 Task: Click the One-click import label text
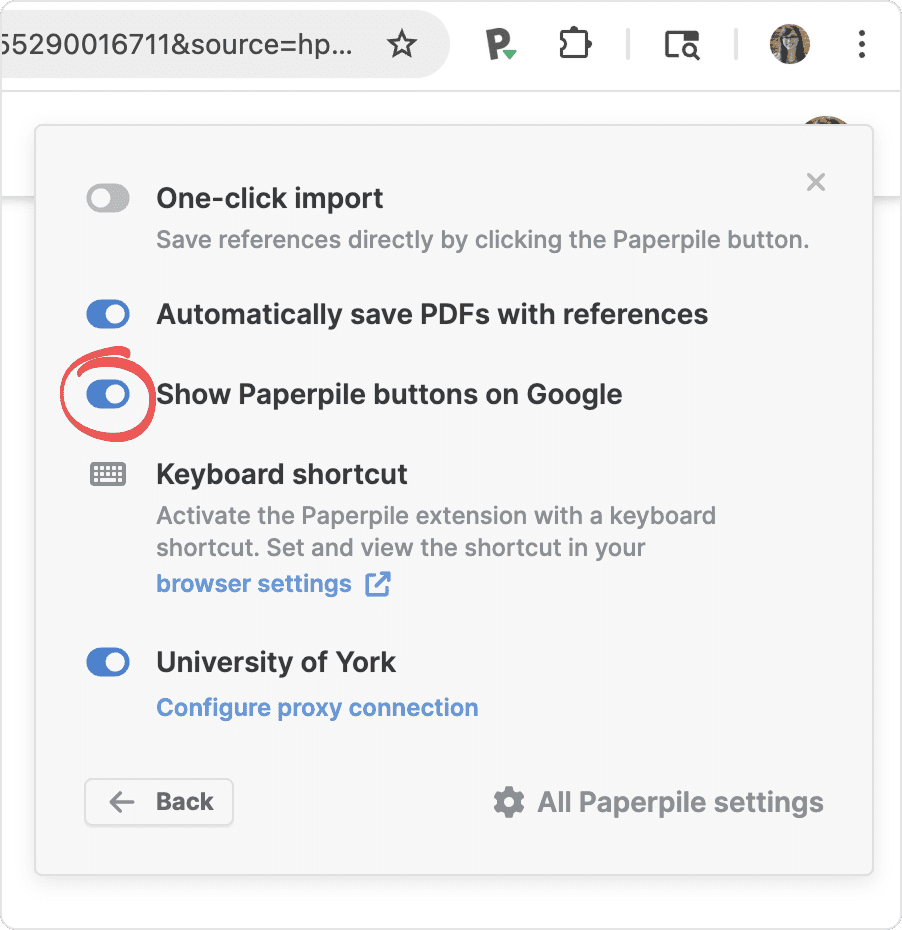point(270,199)
